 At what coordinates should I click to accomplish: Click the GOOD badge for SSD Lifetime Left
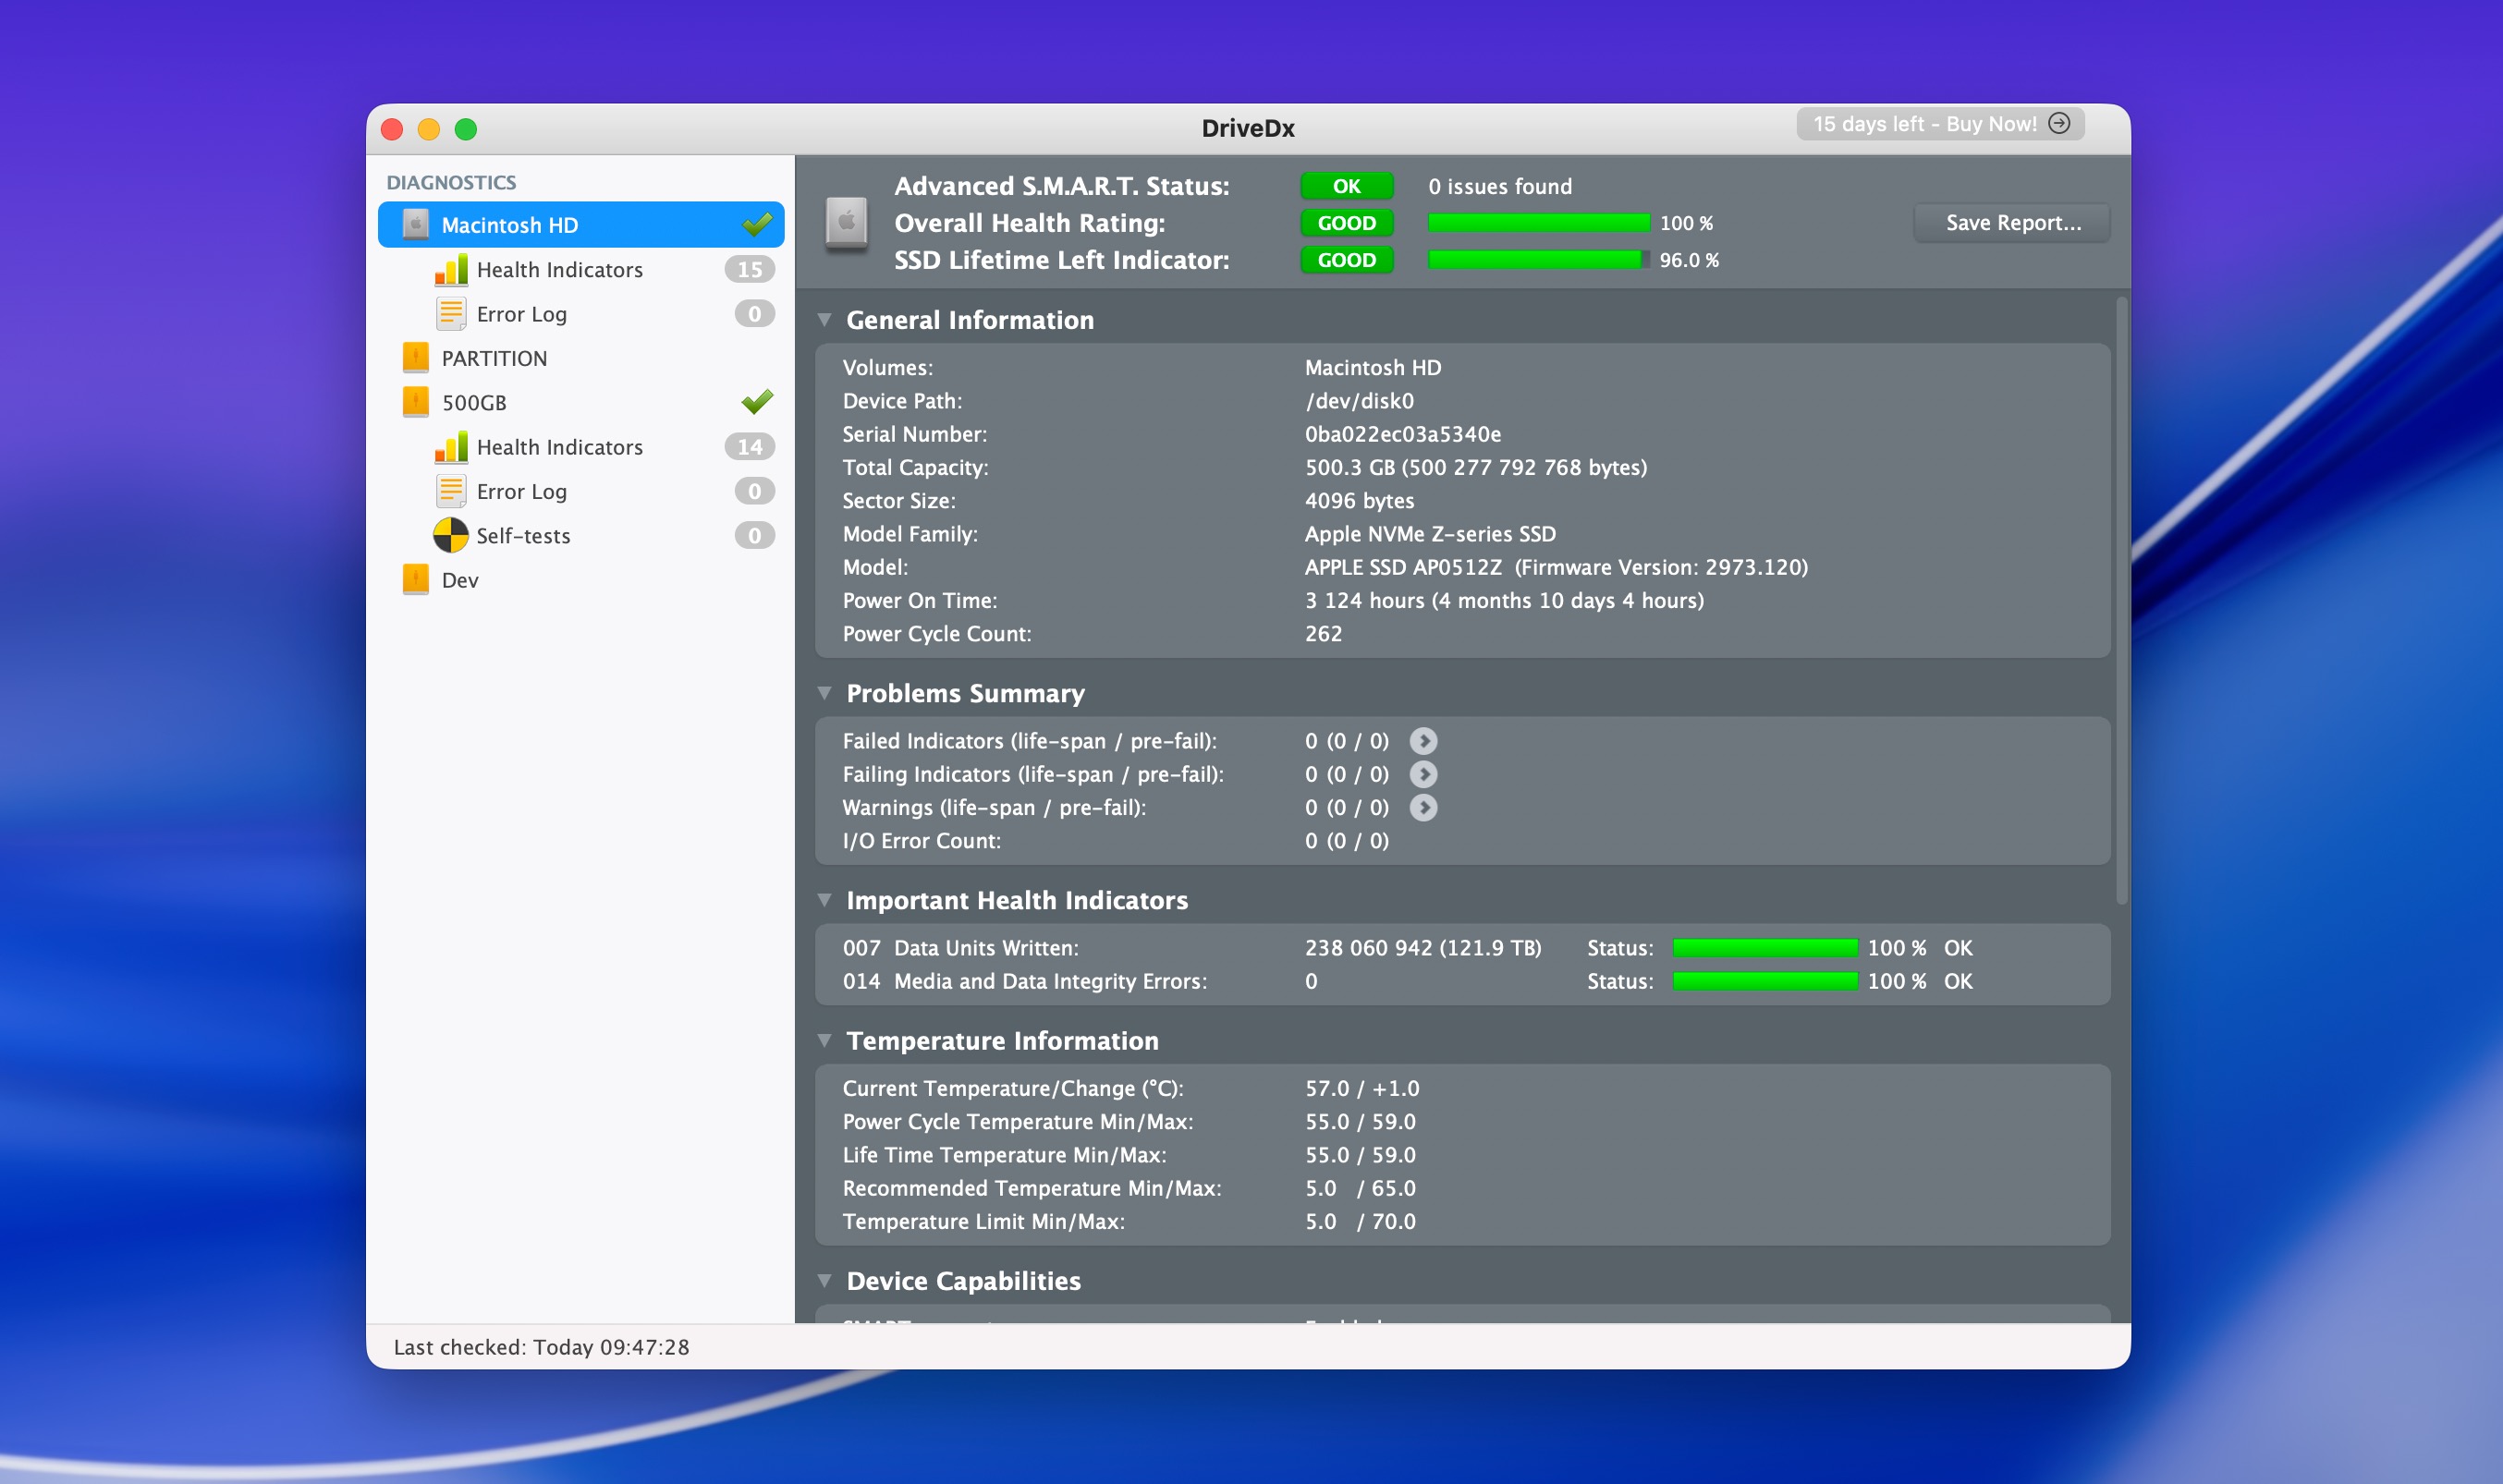point(1346,260)
